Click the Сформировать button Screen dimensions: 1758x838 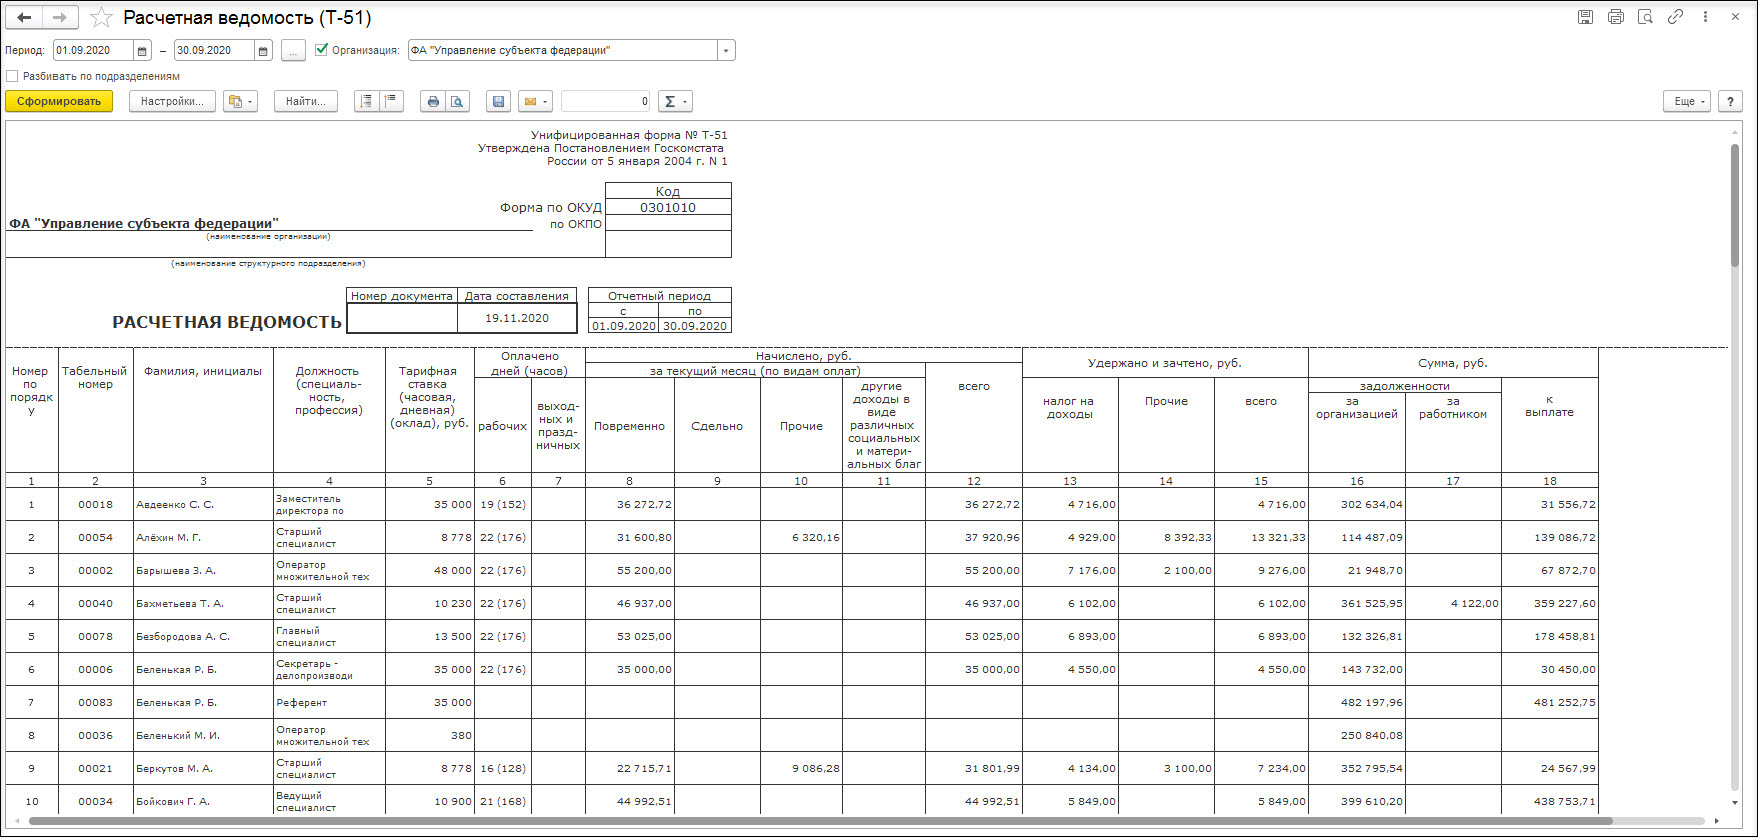pyautogui.click(x=59, y=101)
